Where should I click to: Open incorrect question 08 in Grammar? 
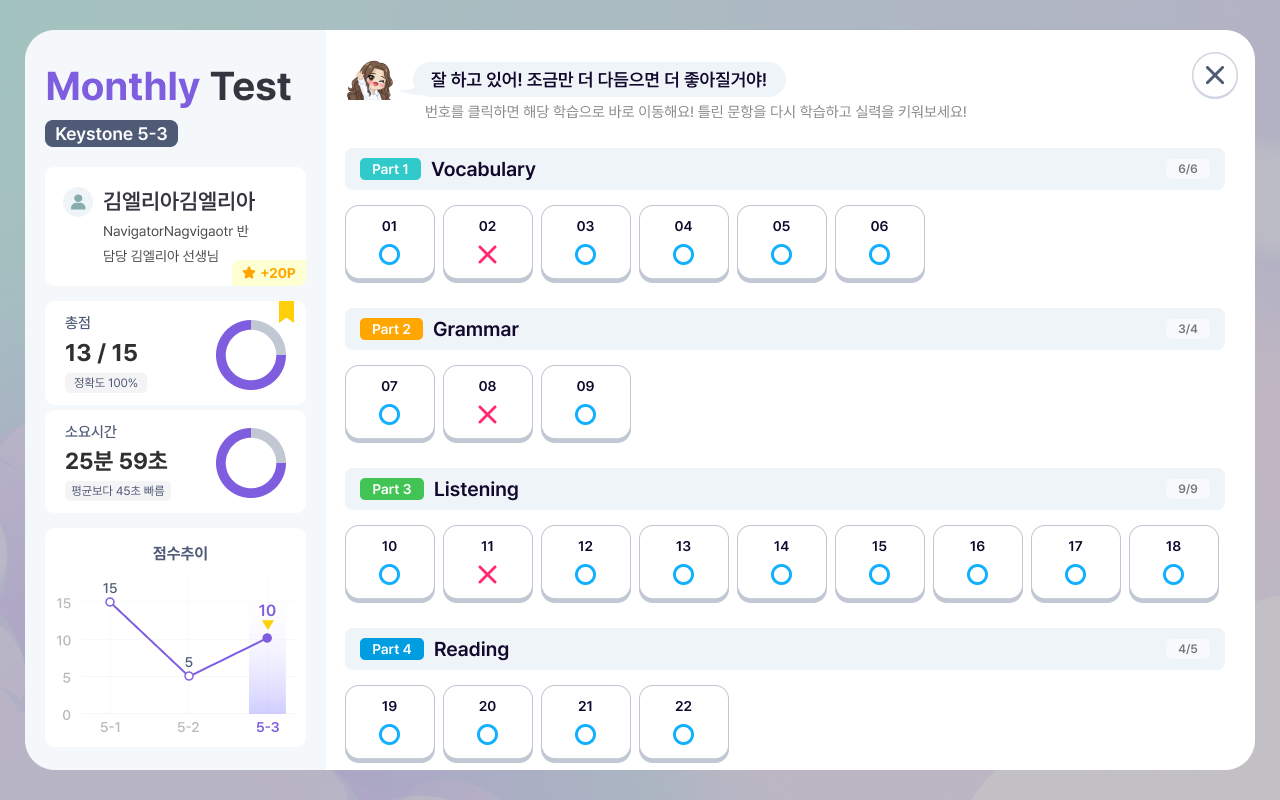(488, 402)
